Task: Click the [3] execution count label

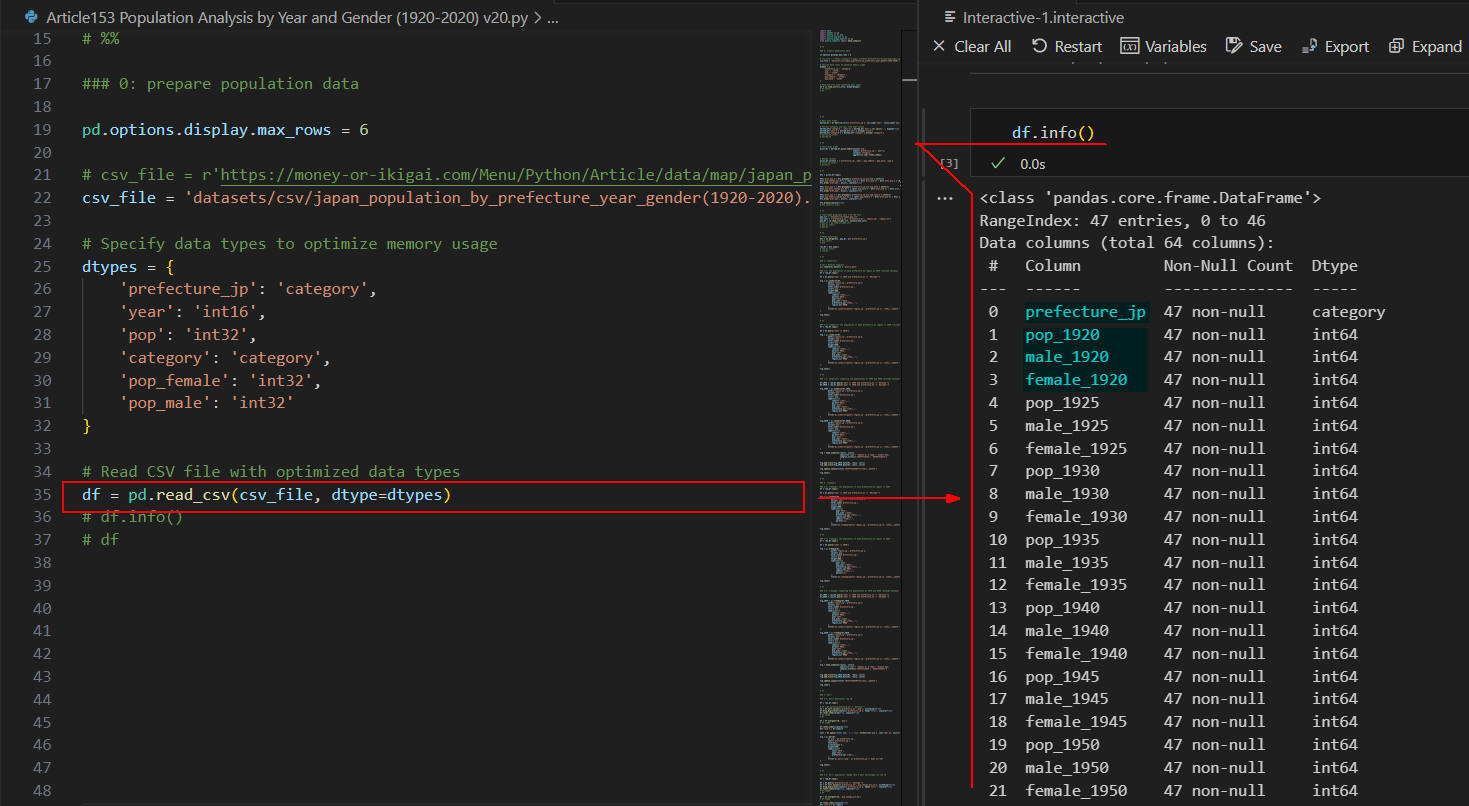Action: point(949,162)
